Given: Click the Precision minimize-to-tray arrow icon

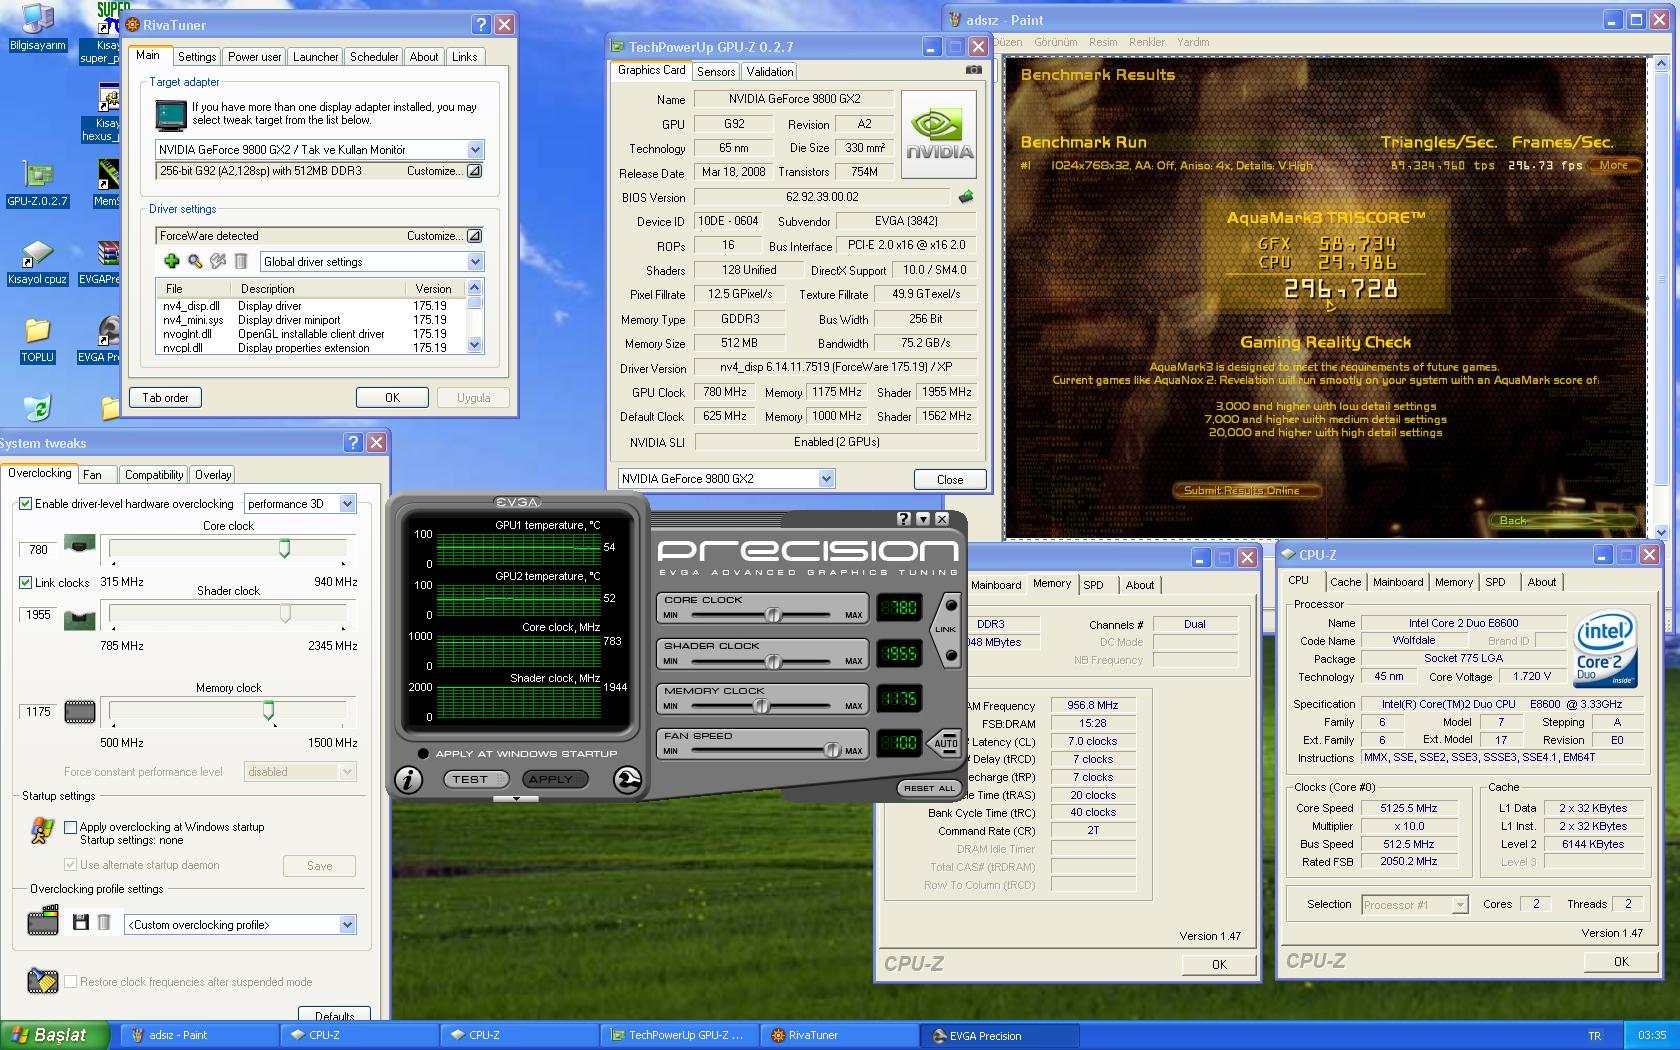Looking at the screenshot, I should pyautogui.click(x=923, y=518).
